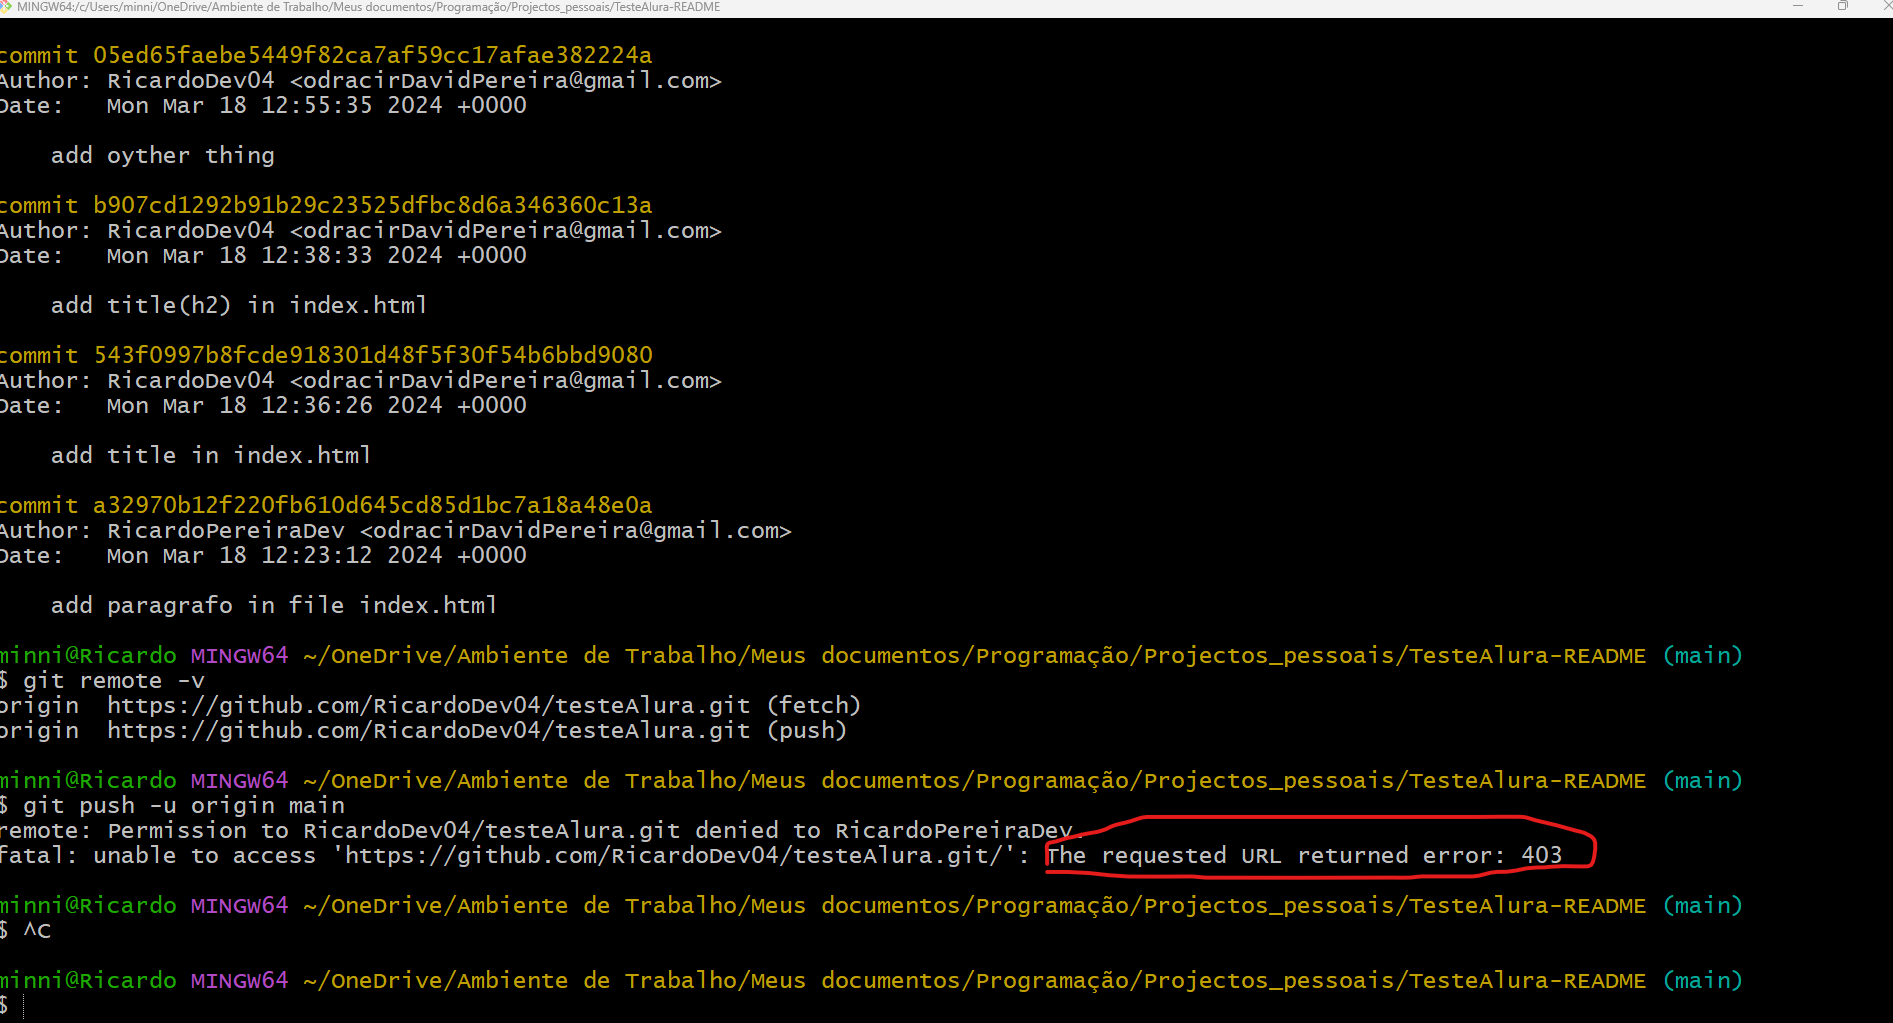
Task: Click the author name RicardoPereiraDev in the Author line
Action: point(226,530)
